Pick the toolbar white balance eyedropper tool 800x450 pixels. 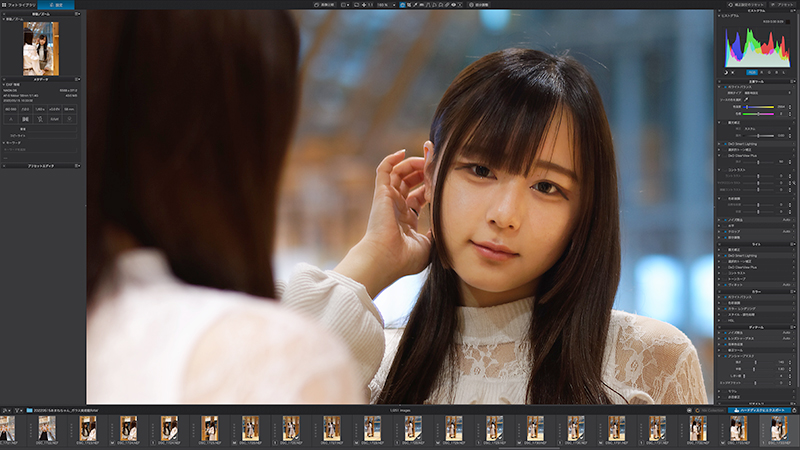pos(415,5)
